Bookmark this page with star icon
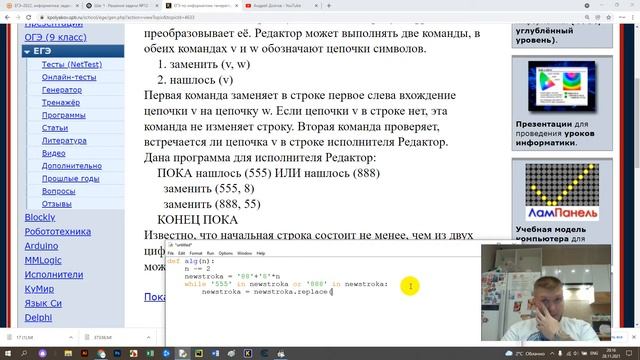Screen dimensions: 640x360 point(609,18)
